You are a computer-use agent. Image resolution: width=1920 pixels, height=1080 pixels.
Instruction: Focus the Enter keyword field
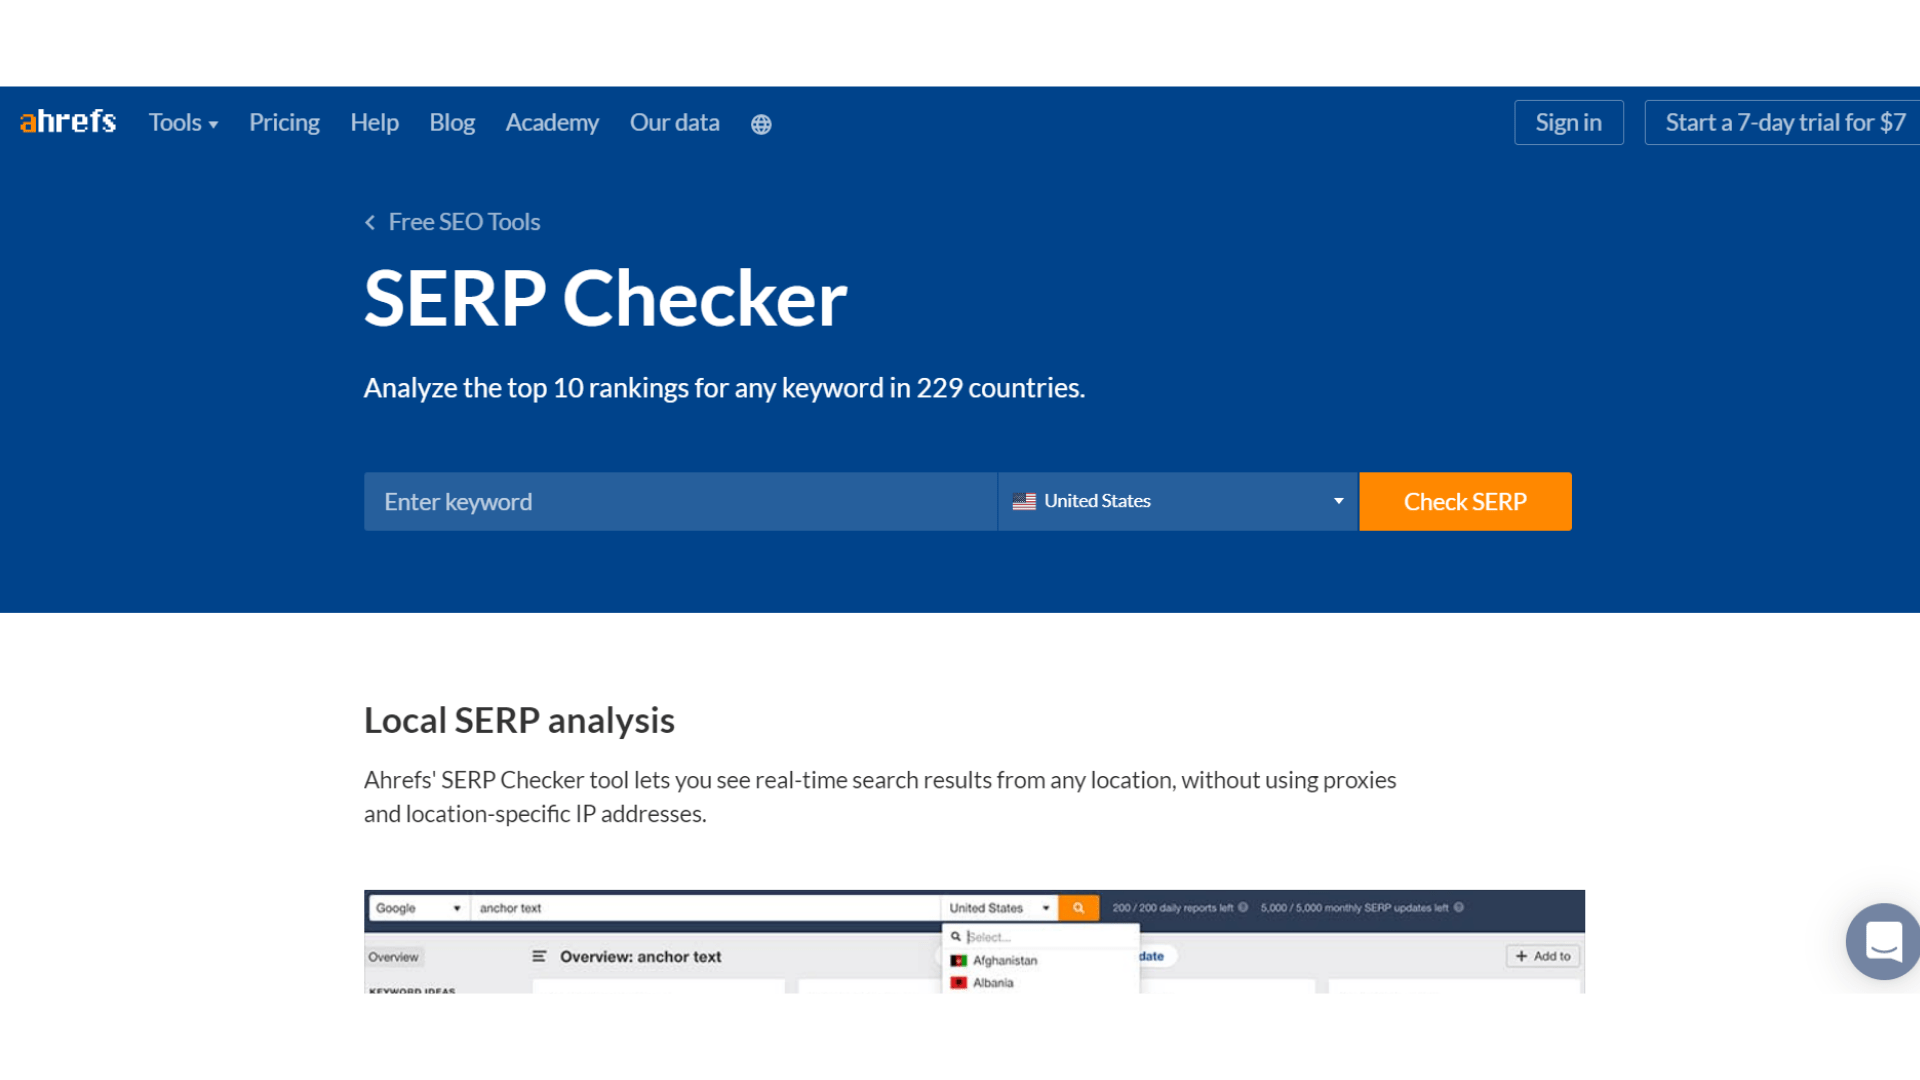(x=680, y=501)
